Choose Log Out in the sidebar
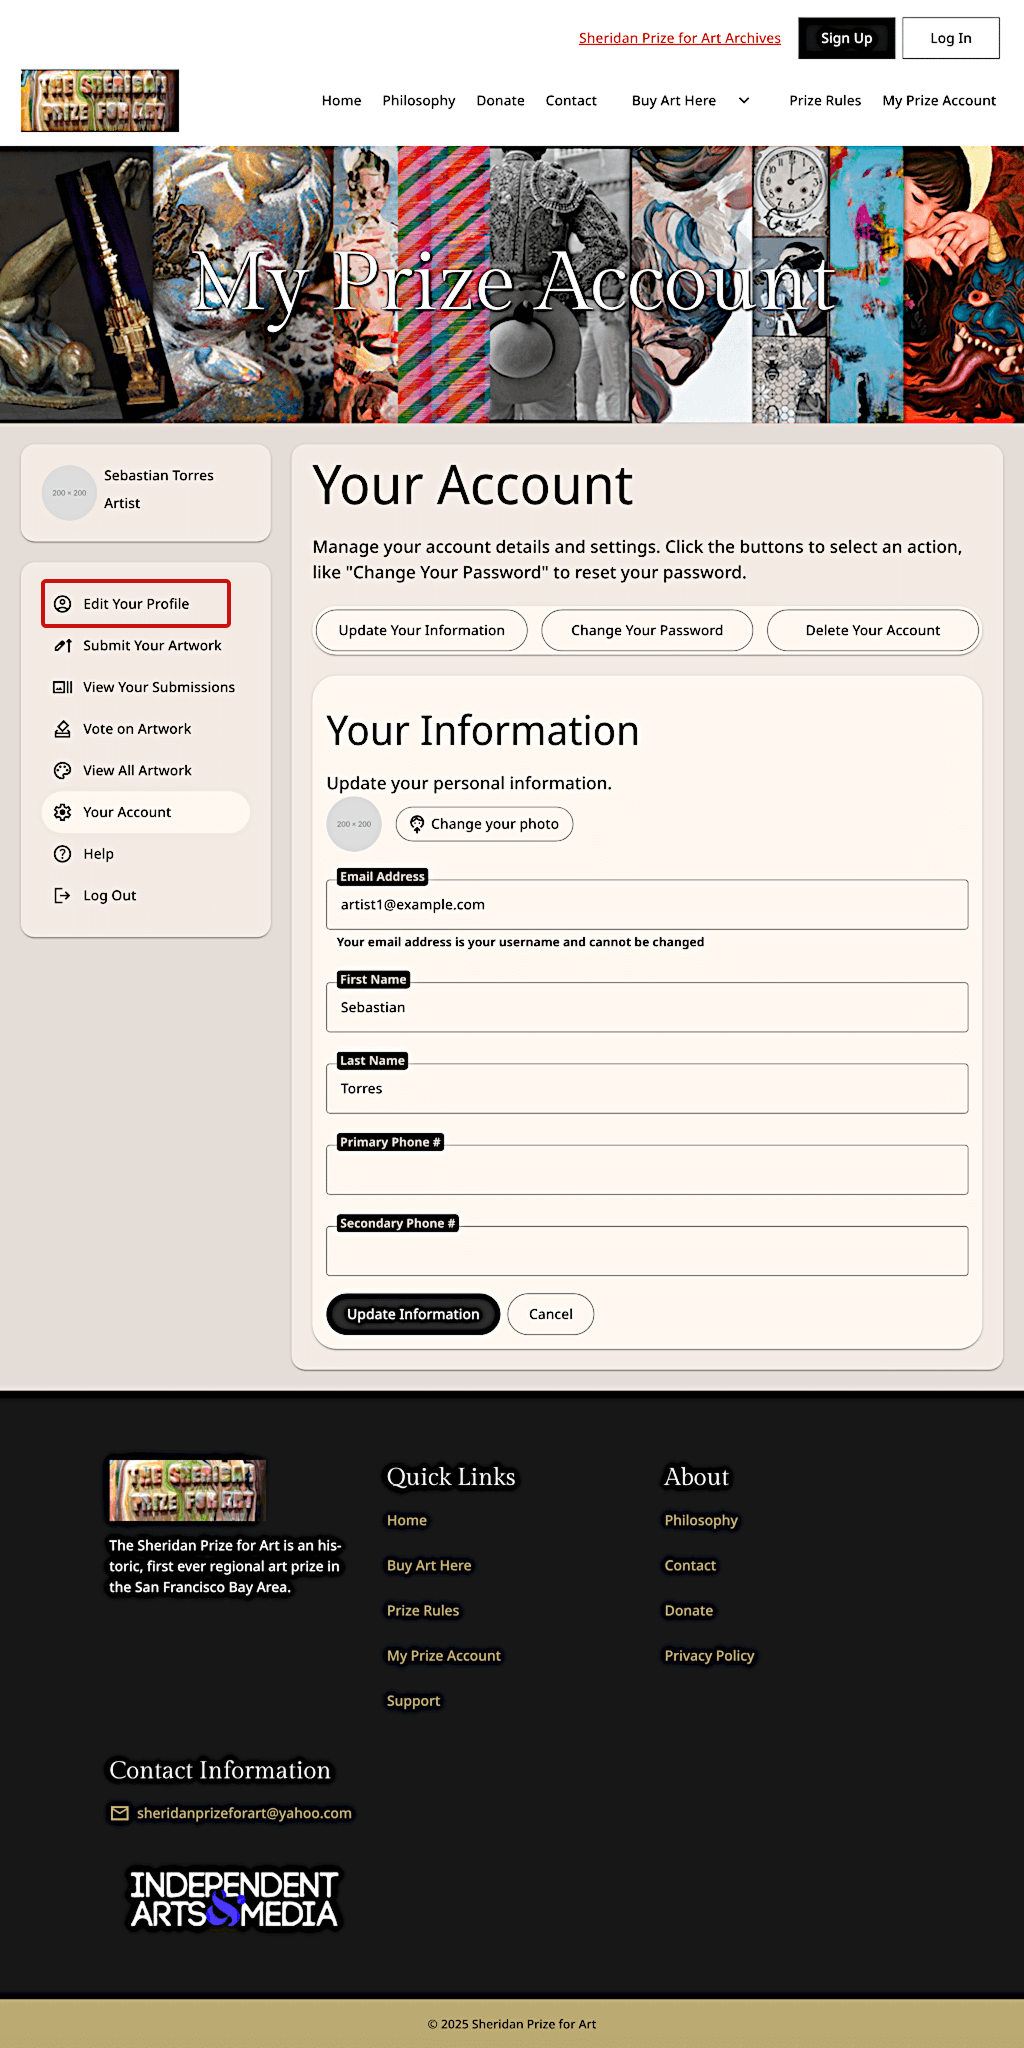Screen dimensions: 1024x2048 146,896
